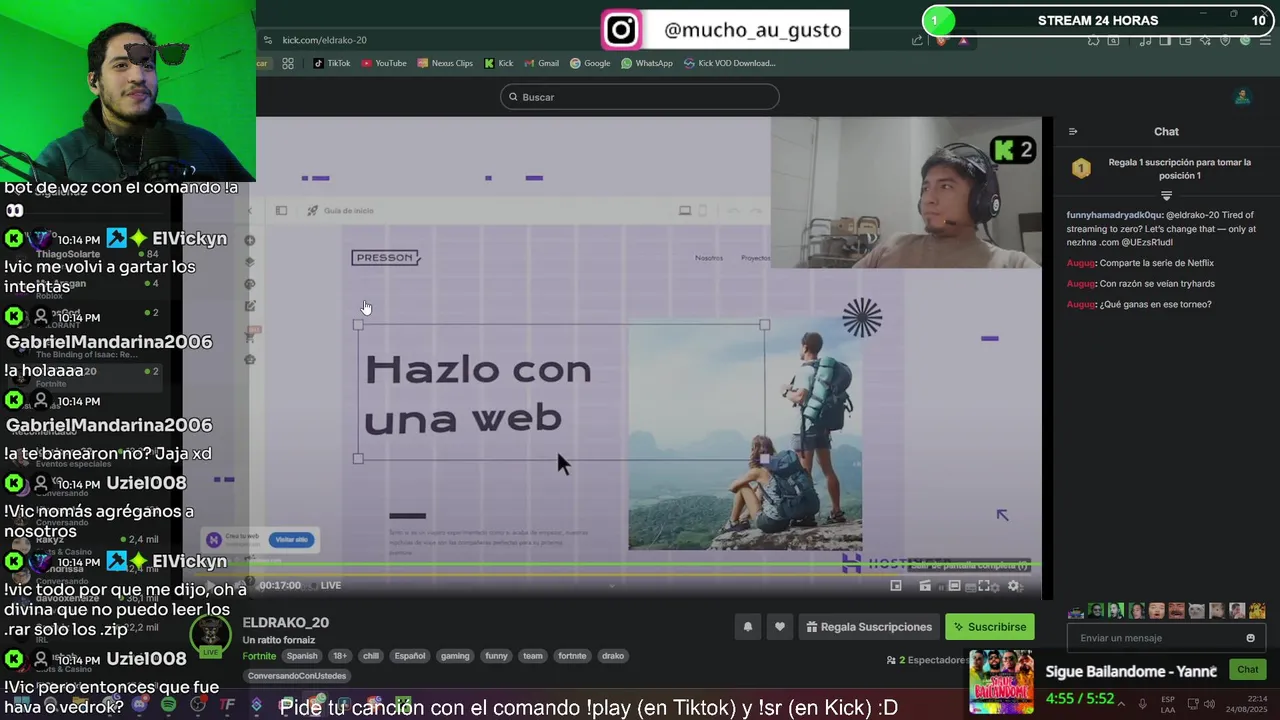
Task: Toggle notifications with the bell button
Action: click(747, 627)
